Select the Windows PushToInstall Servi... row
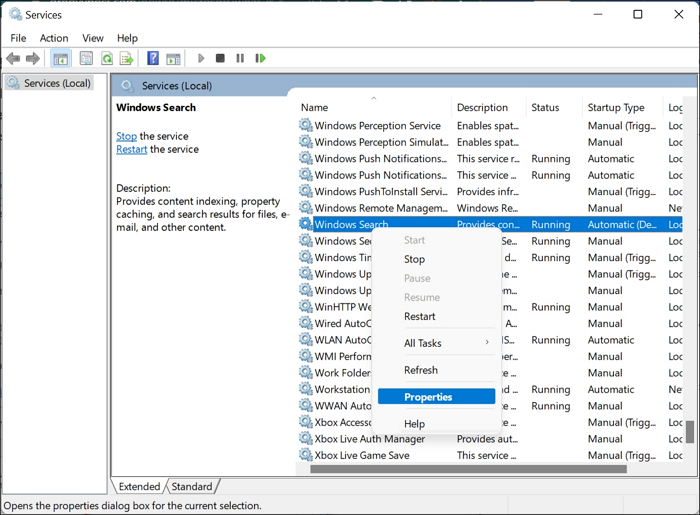Screen dimensions: 700x515 click(x=490, y=191)
